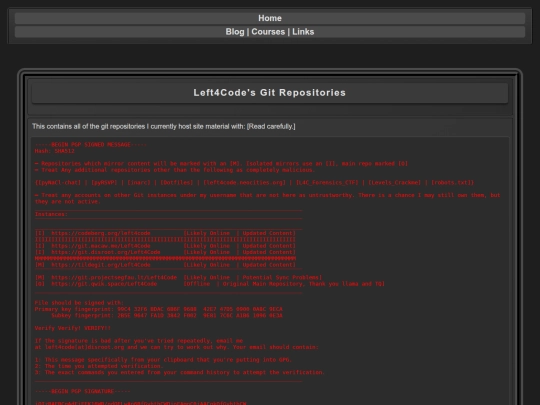Click the git.qwik.space/Left4Code URL
The width and height of the screenshot is (540, 405).
coord(104,284)
